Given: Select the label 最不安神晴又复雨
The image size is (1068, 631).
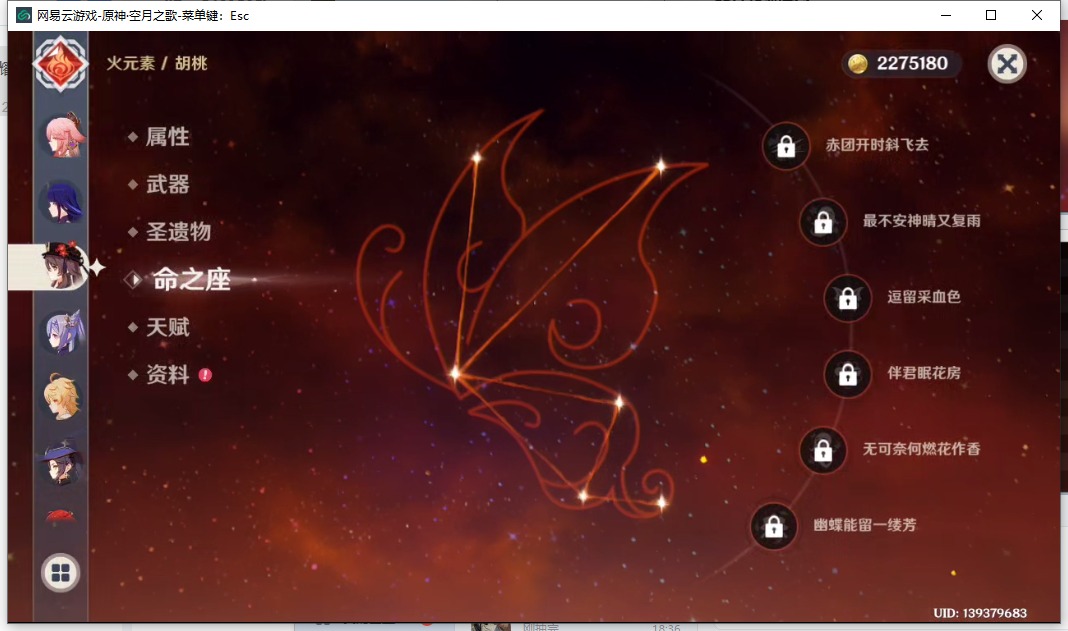Looking at the screenshot, I should coord(922,221).
